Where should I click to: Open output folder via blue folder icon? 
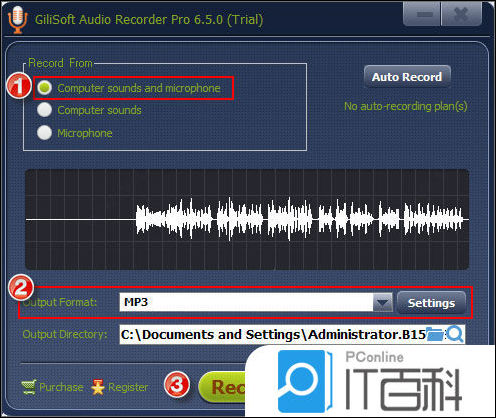(x=434, y=334)
